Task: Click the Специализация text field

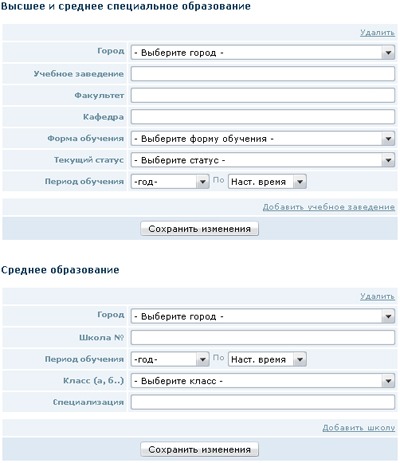Action: [263, 402]
